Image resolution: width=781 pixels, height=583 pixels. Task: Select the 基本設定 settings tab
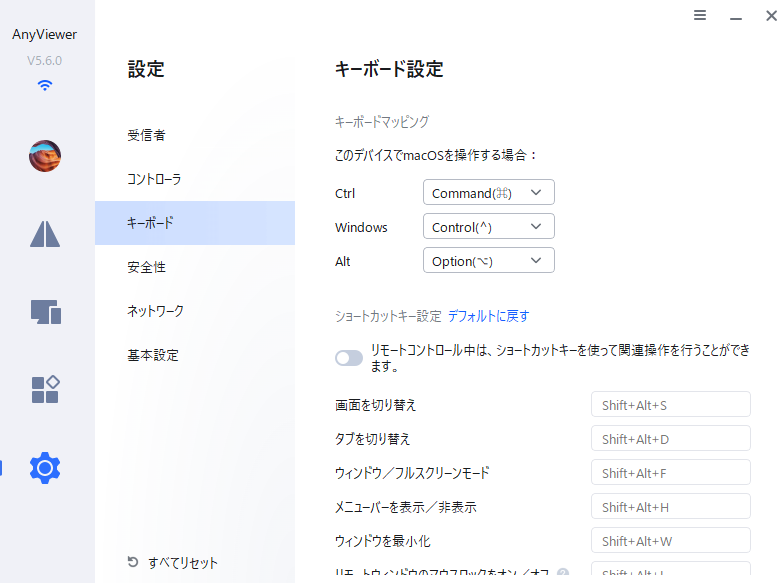[x=195, y=355]
